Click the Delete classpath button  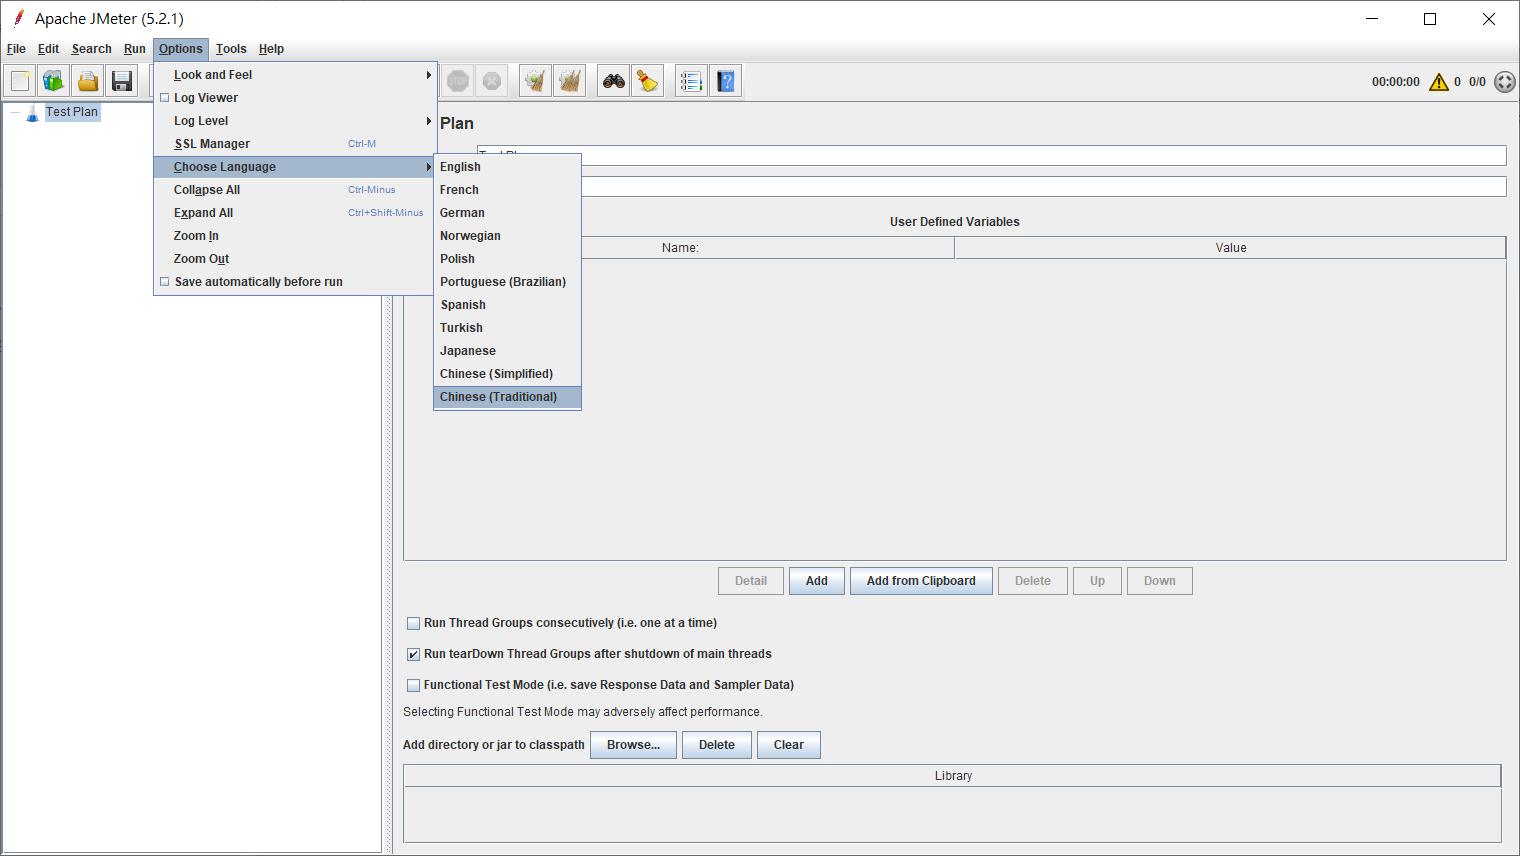click(717, 745)
